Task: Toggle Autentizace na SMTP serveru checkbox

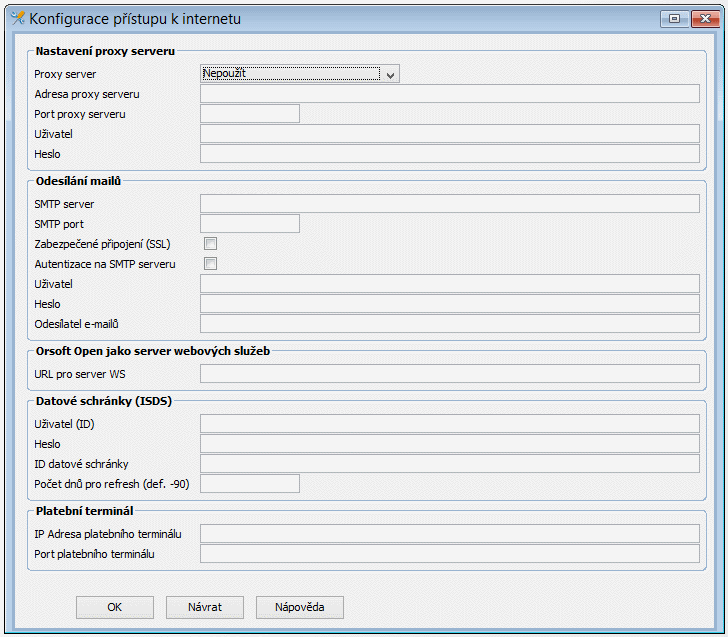Action: point(210,264)
